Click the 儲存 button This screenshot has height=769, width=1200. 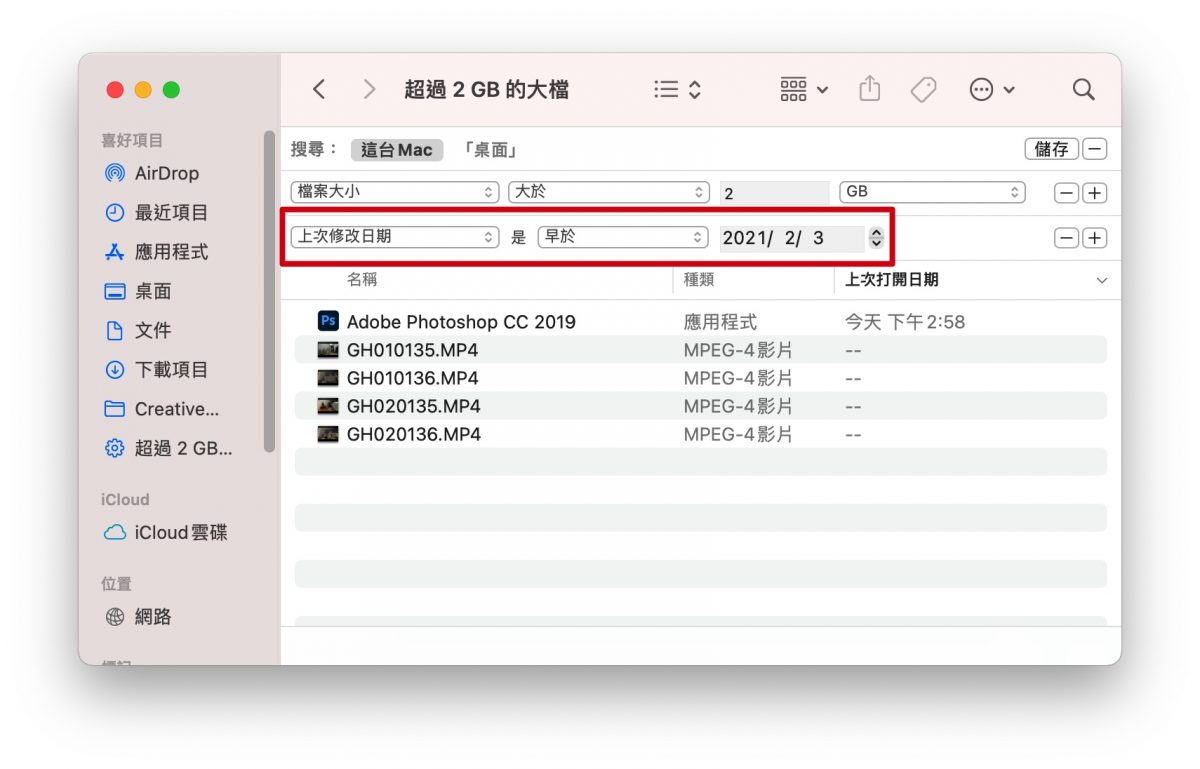coord(1052,149)
